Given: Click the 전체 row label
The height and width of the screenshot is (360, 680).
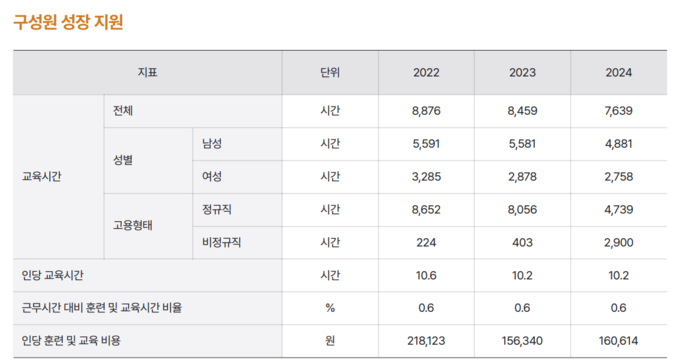Looking at the screenshot, I should [123, 111].
